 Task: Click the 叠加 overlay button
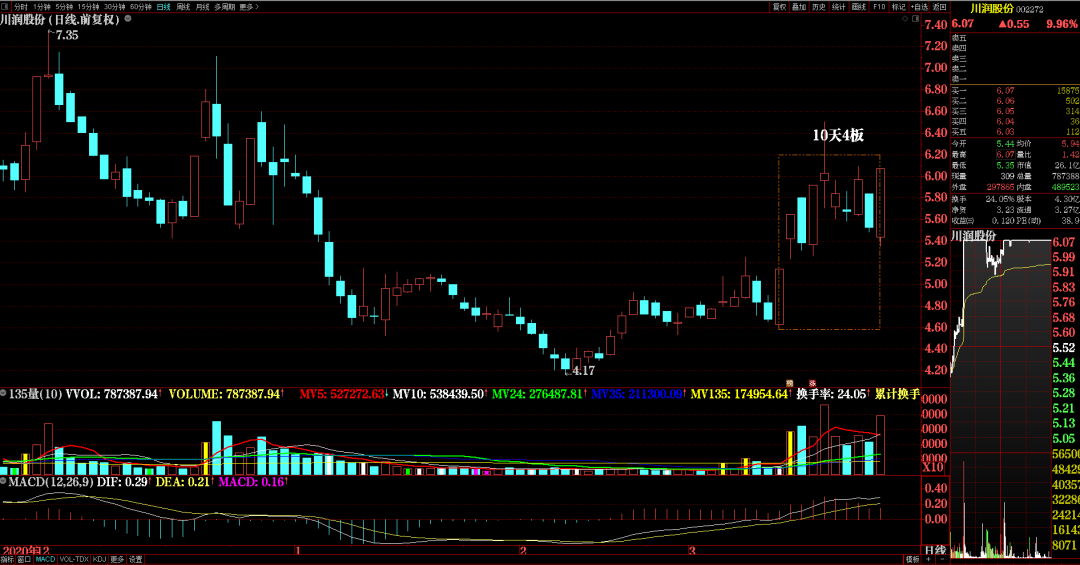coord(799,6)
